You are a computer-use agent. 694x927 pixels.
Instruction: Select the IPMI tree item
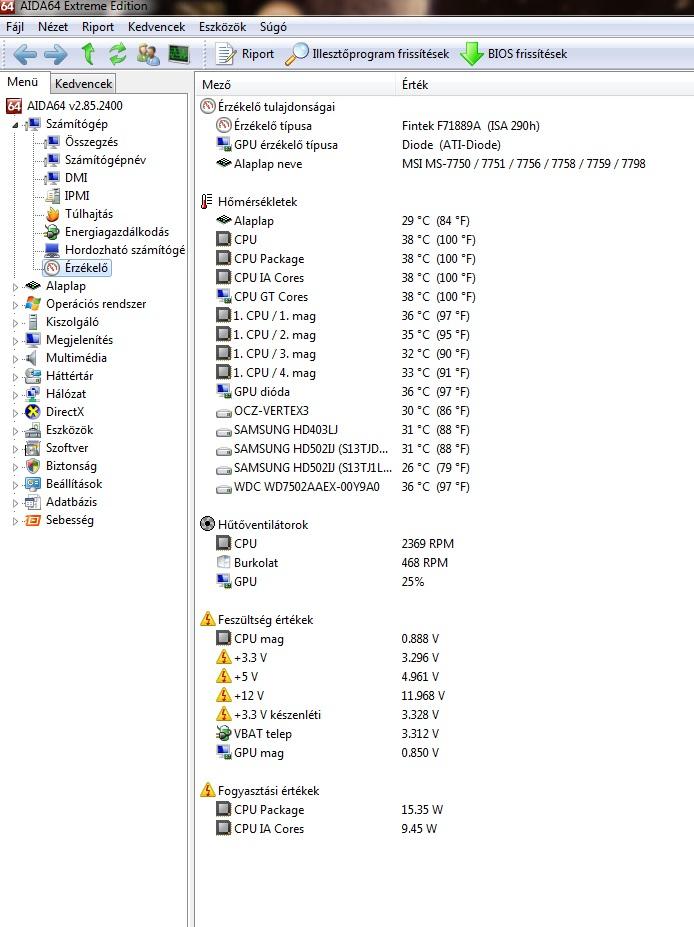coord(77,196)
